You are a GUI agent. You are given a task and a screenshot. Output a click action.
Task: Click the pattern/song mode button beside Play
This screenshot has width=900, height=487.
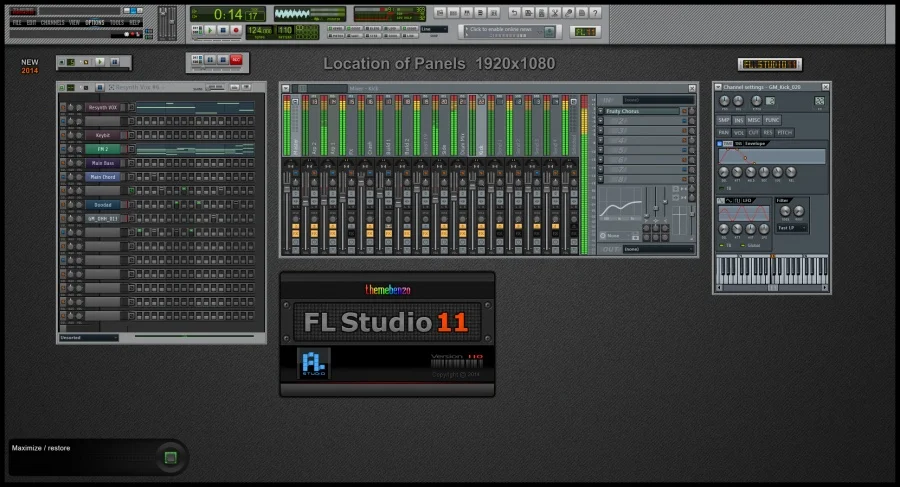(197, 28)
